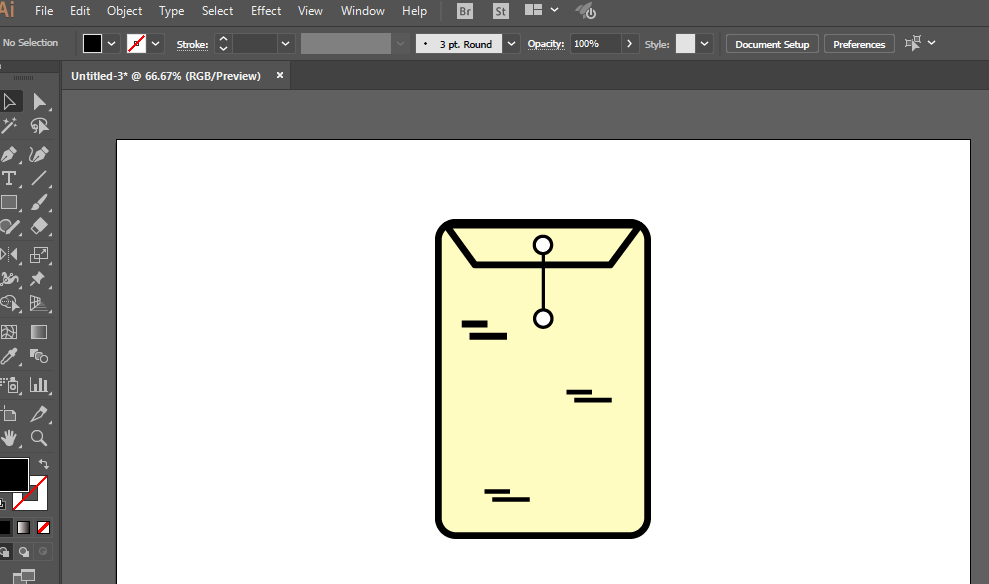Open the Edit menu
The height and width of the screenshot is (584, 989).
80,11
